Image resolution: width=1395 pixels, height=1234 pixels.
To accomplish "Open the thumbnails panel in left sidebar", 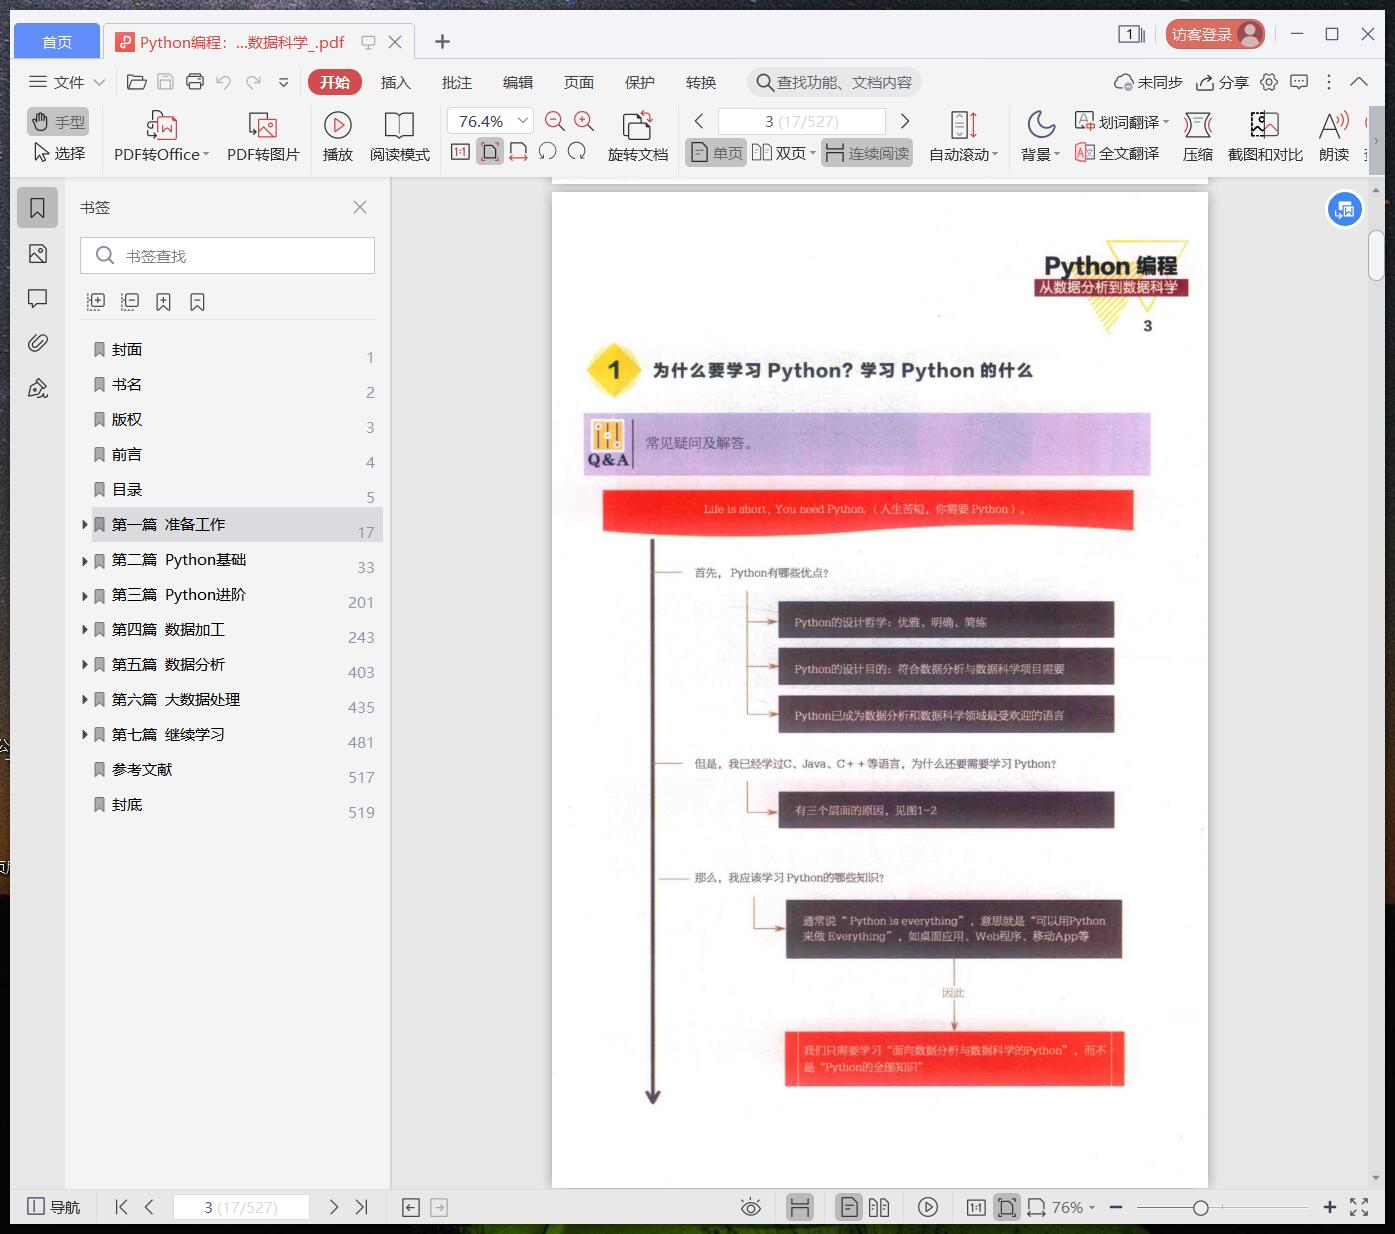I will click(38, 254).
